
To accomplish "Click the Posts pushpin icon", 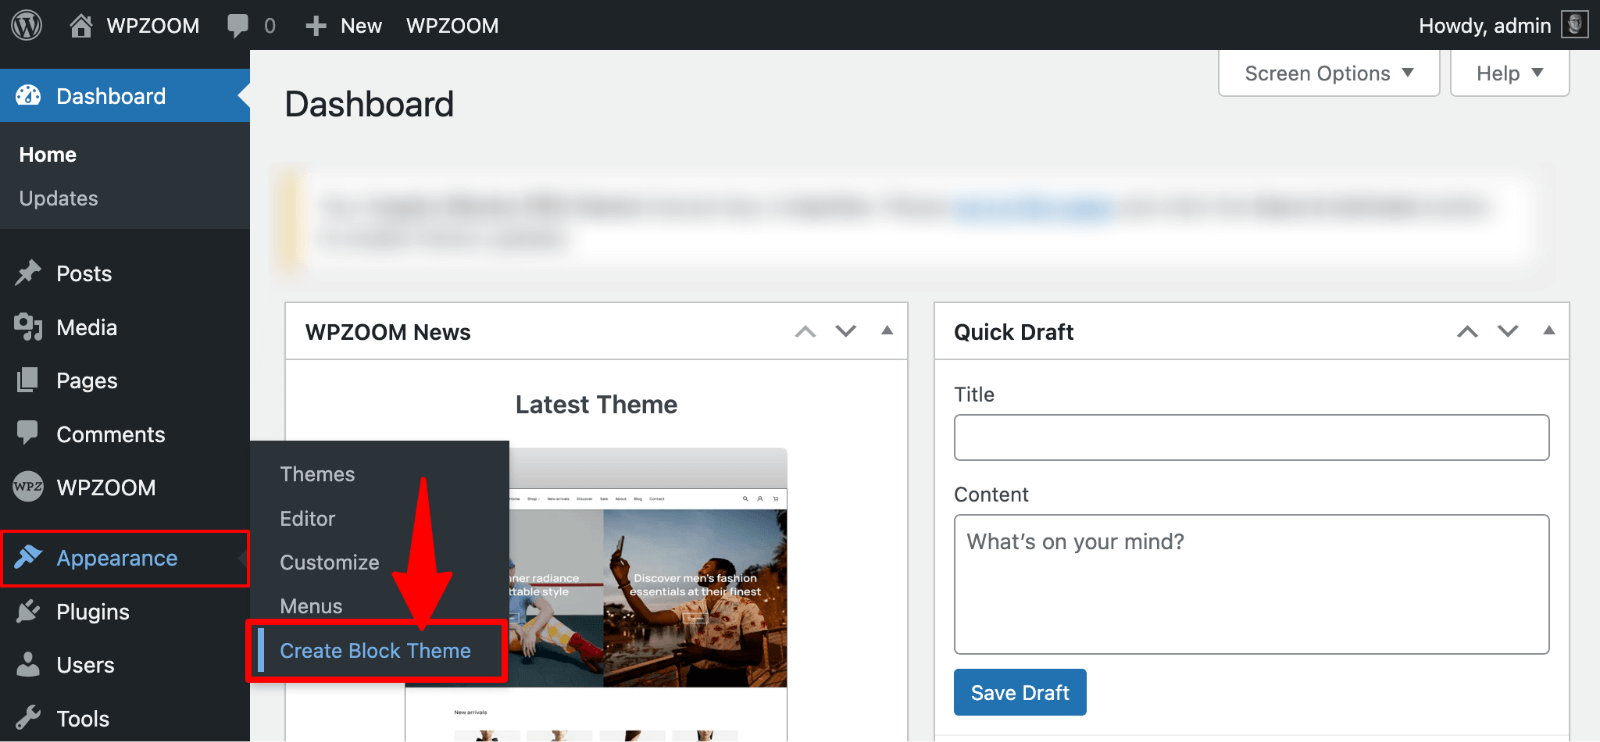I will pyautogui.click(x=28, y=273).
